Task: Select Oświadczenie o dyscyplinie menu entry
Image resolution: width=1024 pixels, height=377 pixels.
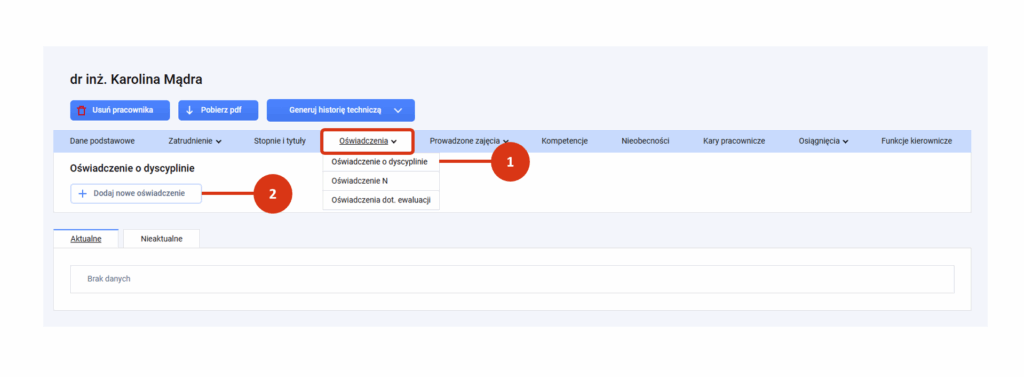Action: click(381, 161)
